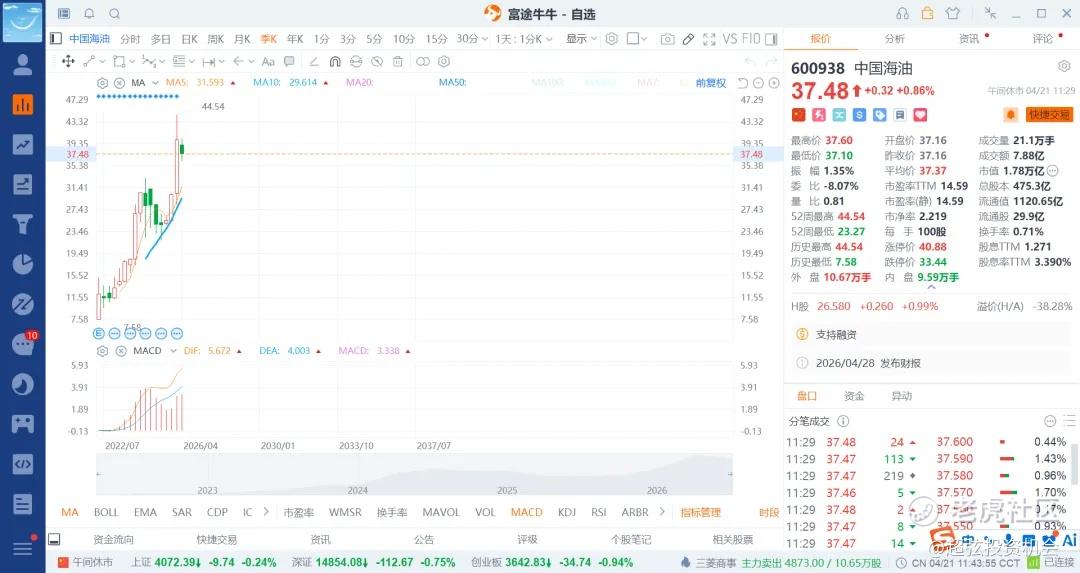This screenshot has width=1080, height=573.
Task: Open the shopping bag icon in title bar
Action: 928,13
